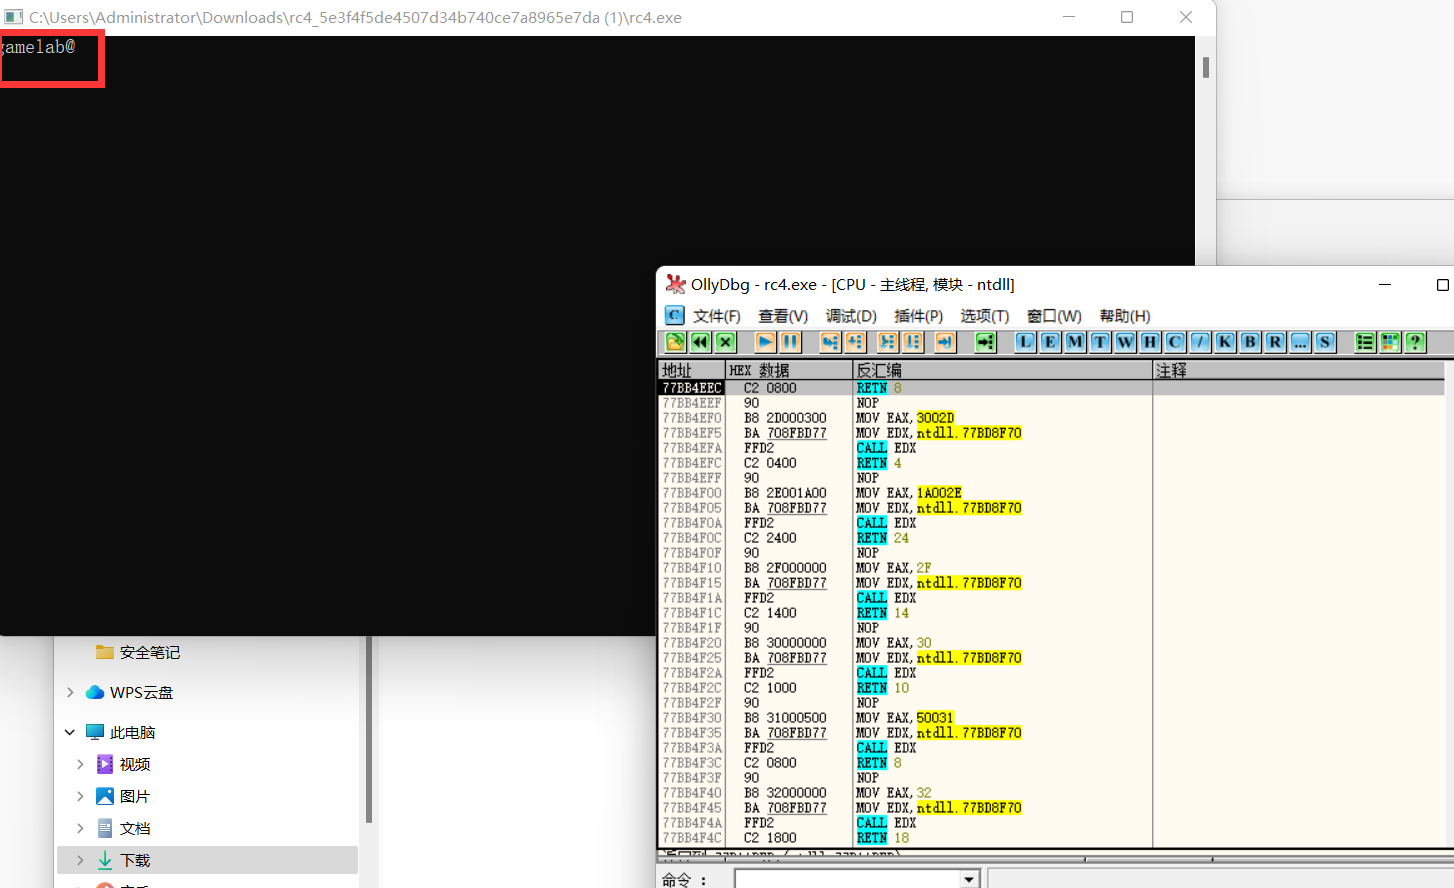Click the Appearance options colored grid icon
The width and height of the screenshot is (1454, 888).
coord(1390,342)
